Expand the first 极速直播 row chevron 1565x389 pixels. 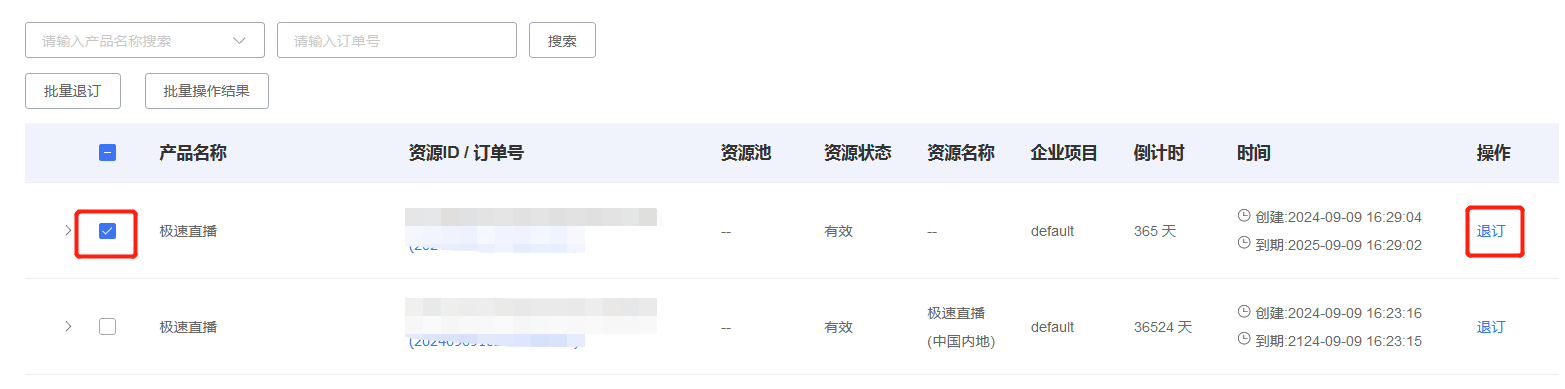point(68,230)
